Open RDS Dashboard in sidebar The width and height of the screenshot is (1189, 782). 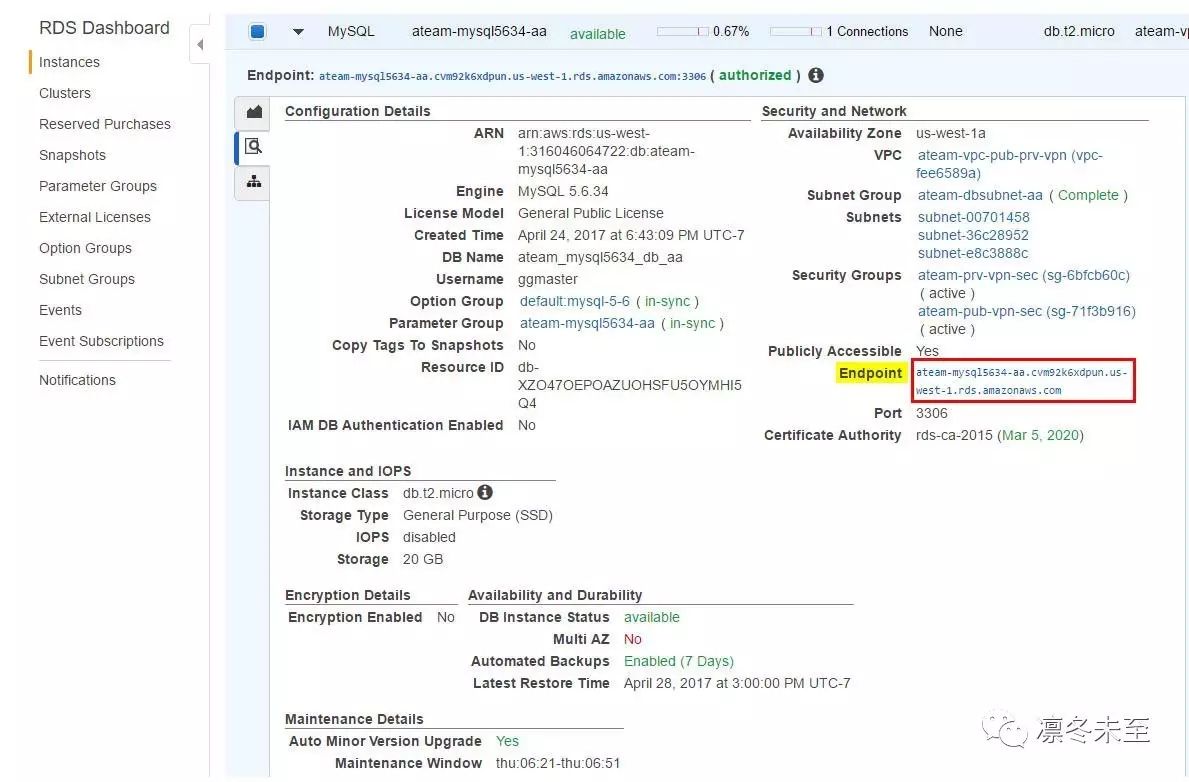[104, 28]
